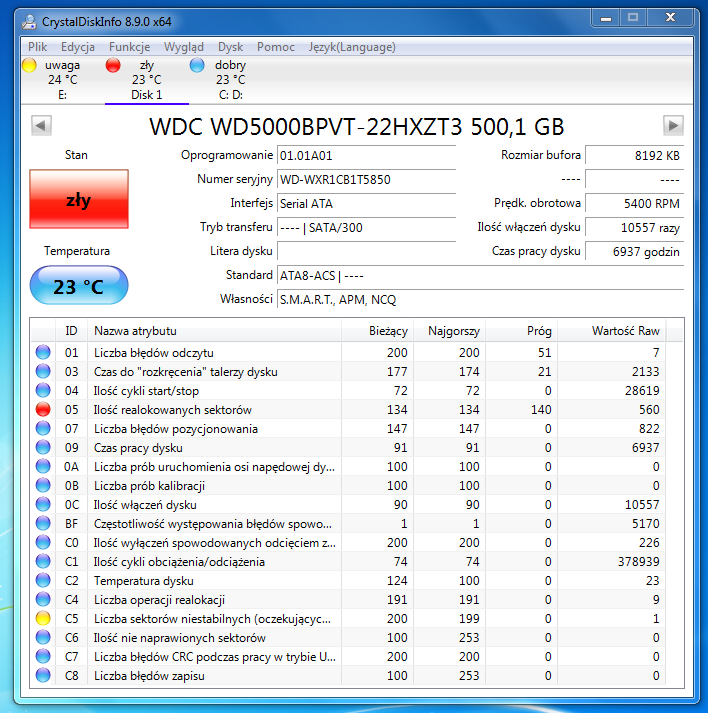Select row 'Ilość realokowanych sektorów'
Screen dimensions: 708x713
point(348,410)
